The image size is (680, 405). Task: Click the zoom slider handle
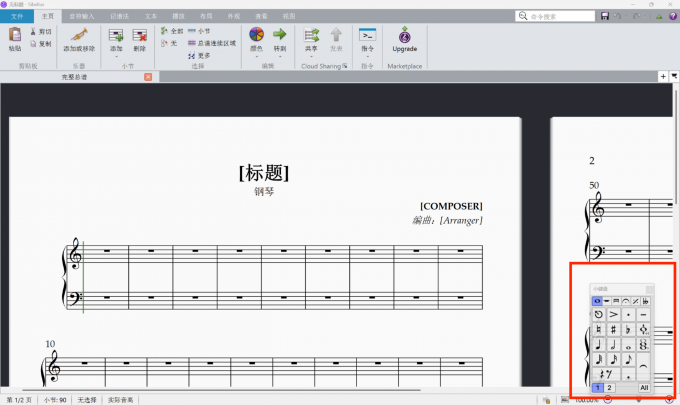638,399
